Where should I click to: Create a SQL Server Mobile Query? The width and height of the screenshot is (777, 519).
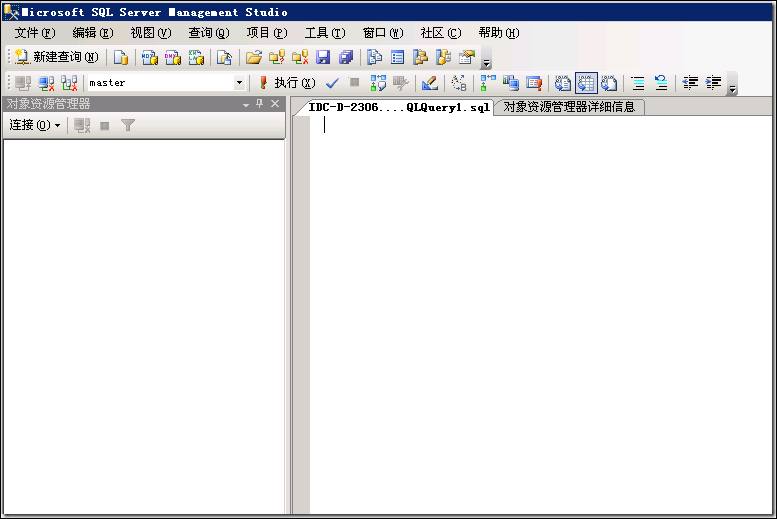(224, 57)
